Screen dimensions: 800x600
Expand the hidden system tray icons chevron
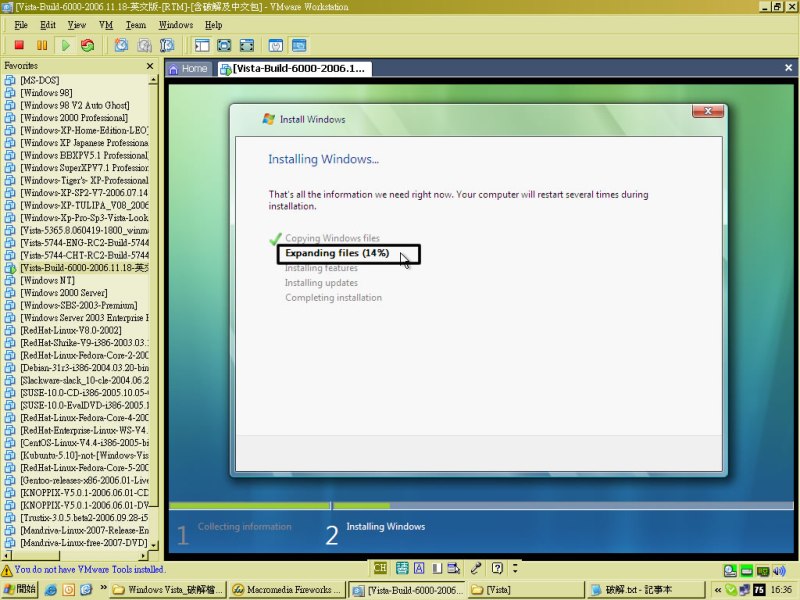click(x=718, y=590)
